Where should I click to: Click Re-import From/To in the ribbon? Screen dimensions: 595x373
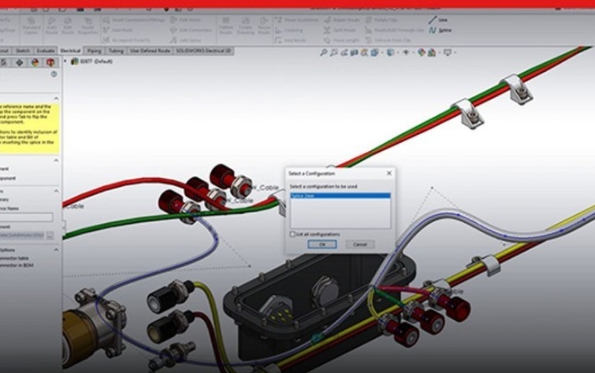126,40
